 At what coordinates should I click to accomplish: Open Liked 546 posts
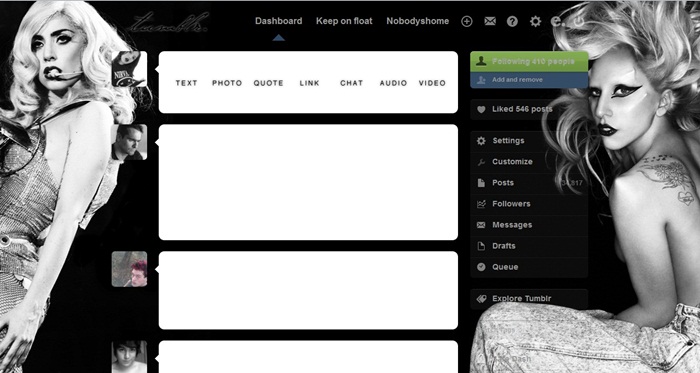coord(529,109)
